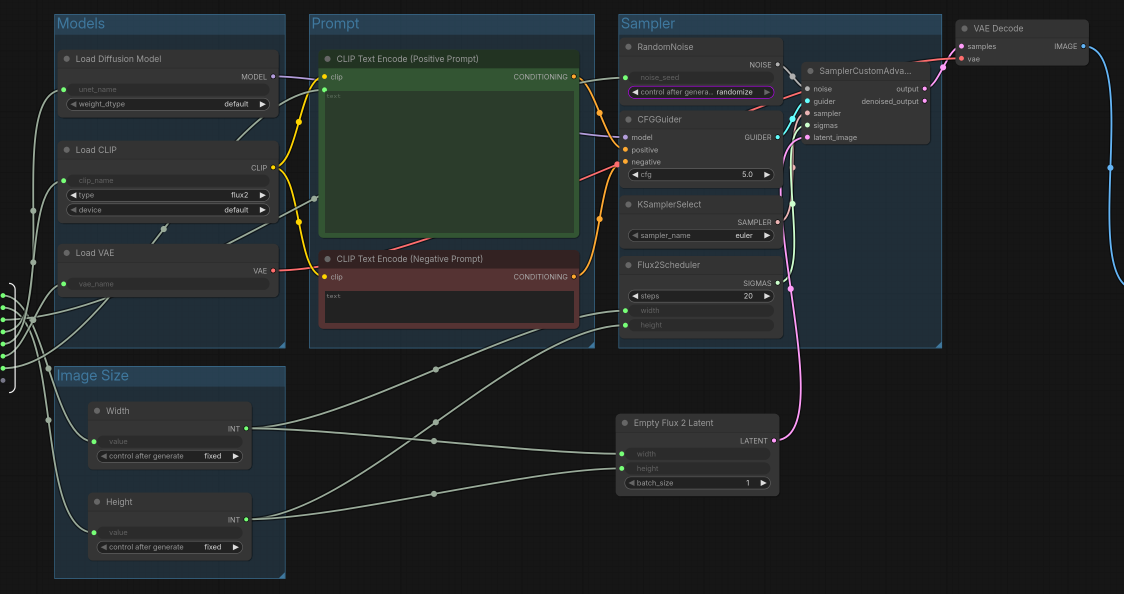This screenshot has height=594, width=1124.
Task: Collapse the Load Diffusion Model node via its dot
Action: pos(67,59)
